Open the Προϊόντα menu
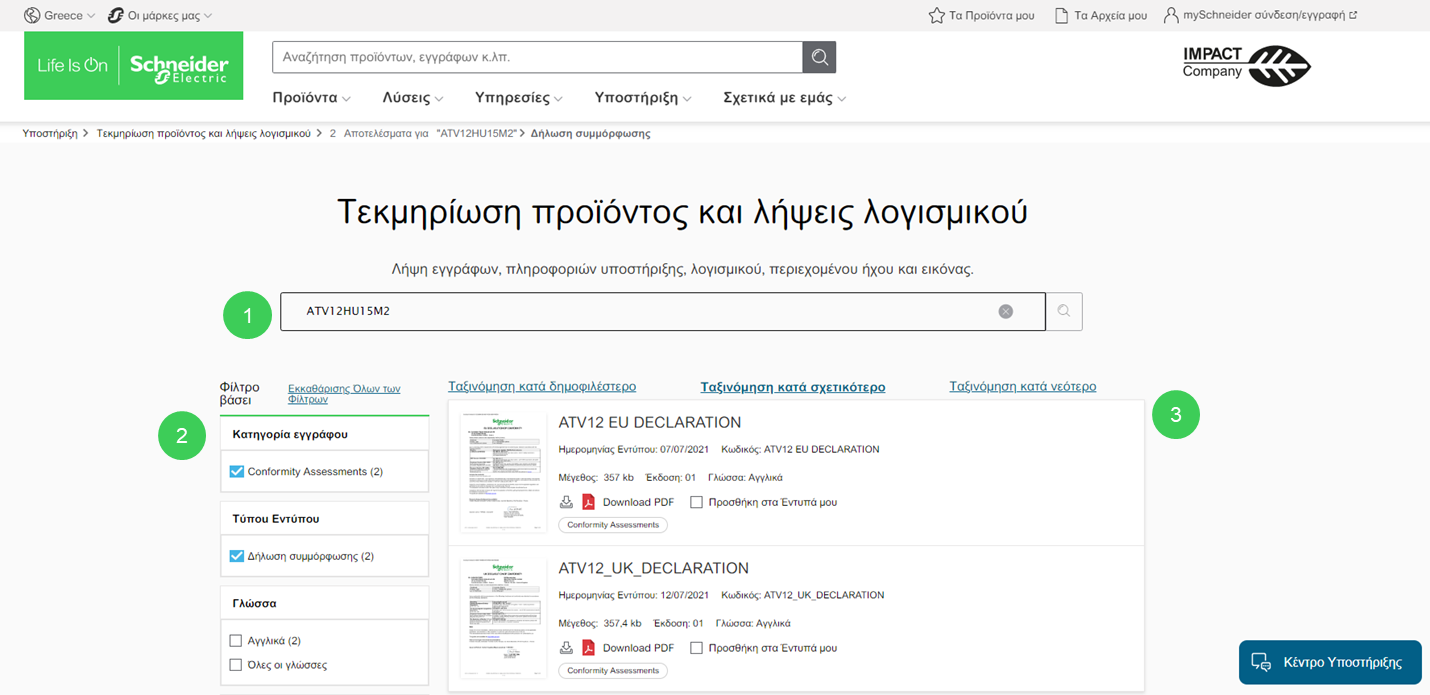Viewport: 1430px width, 695px height. pyautogui.click(x=311, y=98)
